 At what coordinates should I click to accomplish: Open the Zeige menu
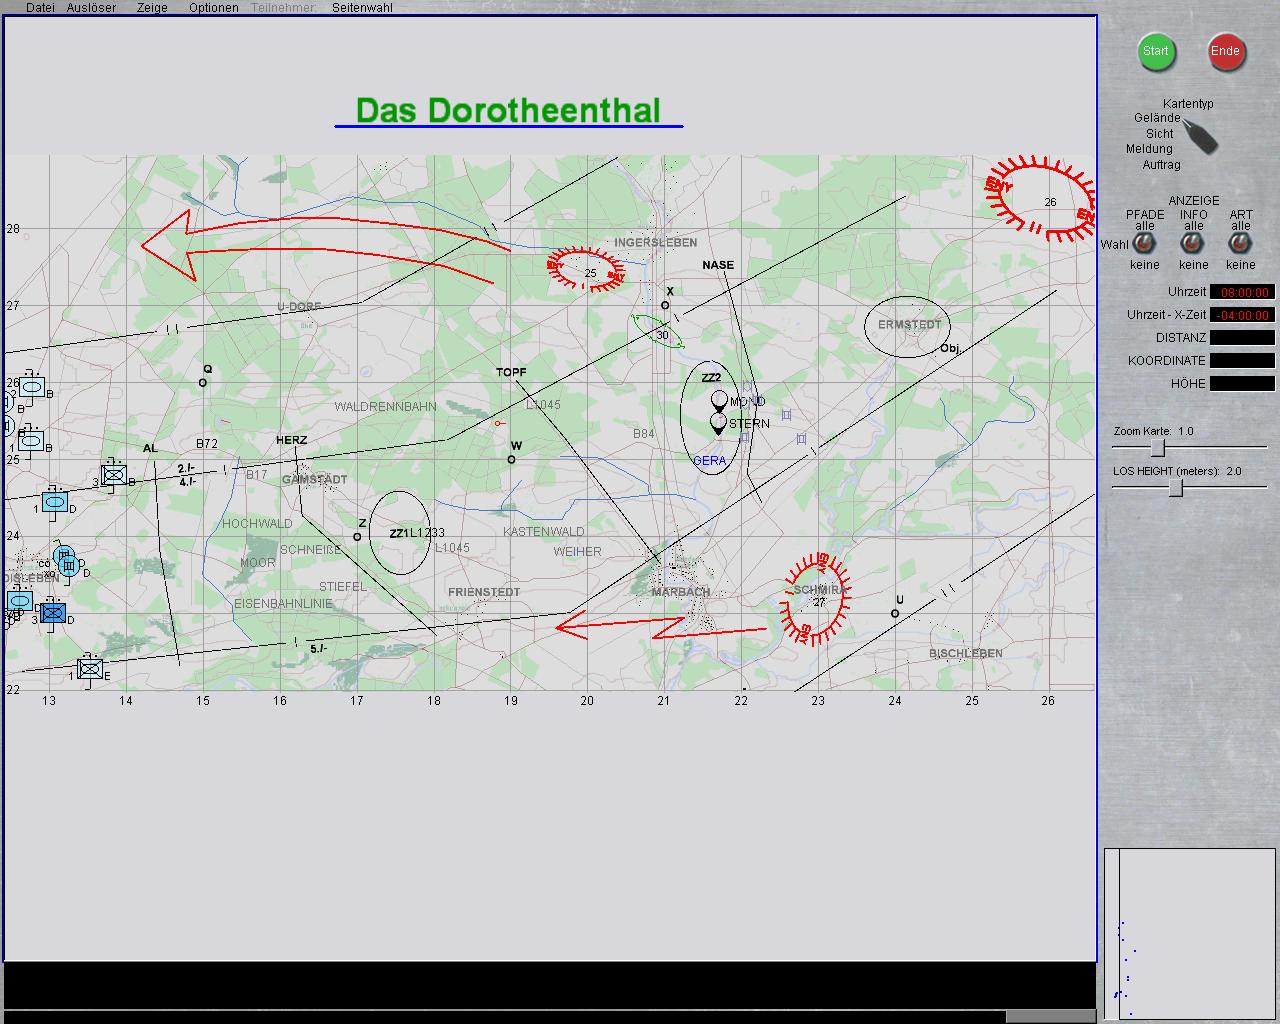(152, 7)
